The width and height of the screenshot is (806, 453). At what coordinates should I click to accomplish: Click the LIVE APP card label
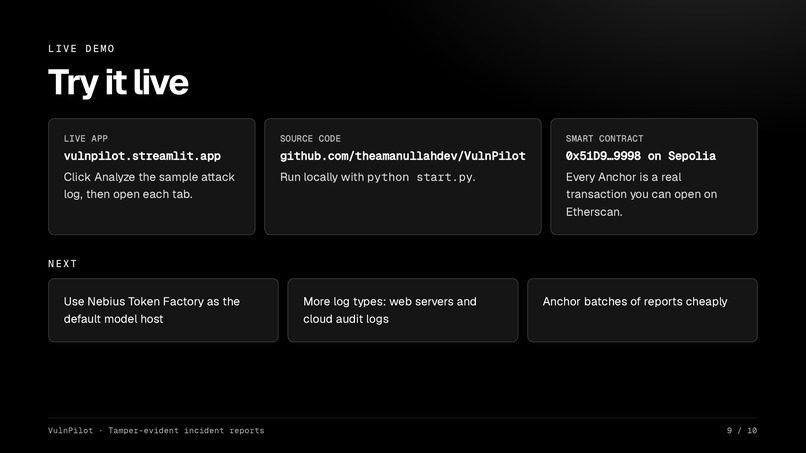(86, 139)
